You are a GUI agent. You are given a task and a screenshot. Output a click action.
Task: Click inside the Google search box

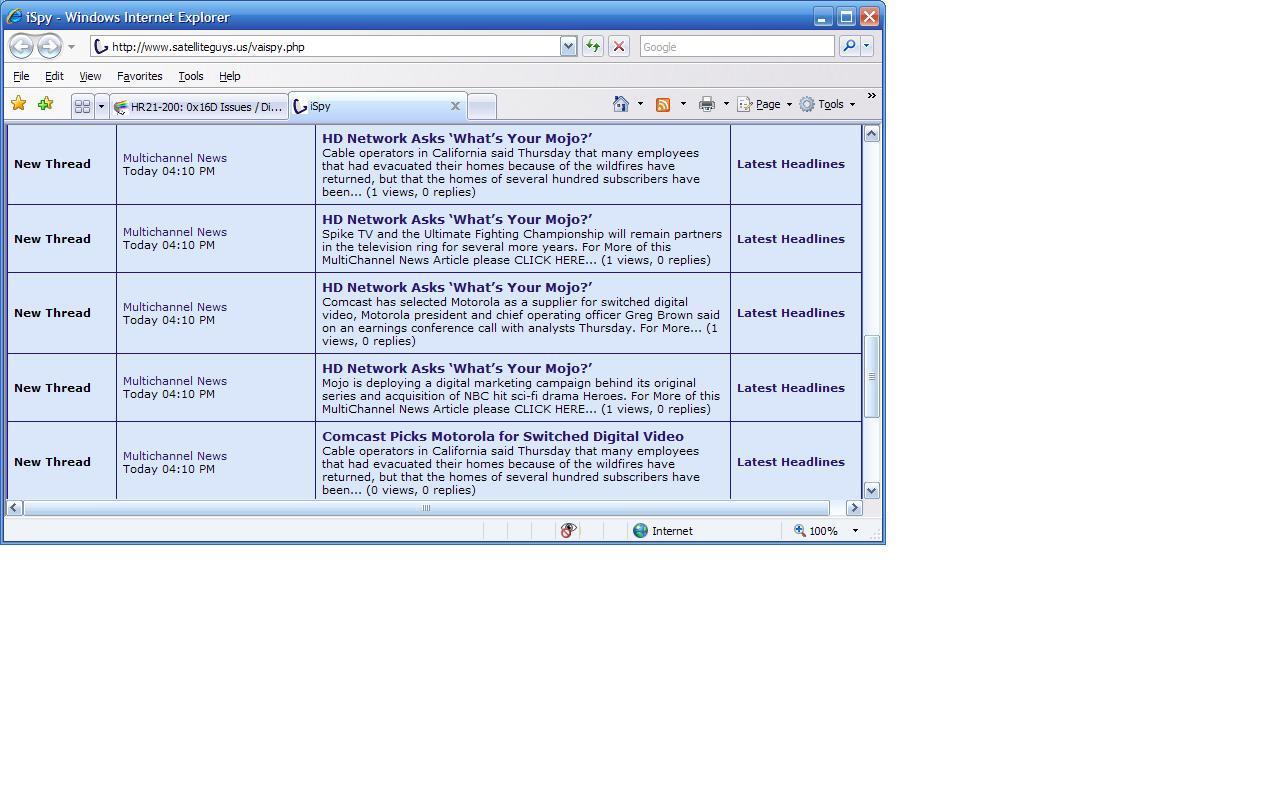[736, 46]
